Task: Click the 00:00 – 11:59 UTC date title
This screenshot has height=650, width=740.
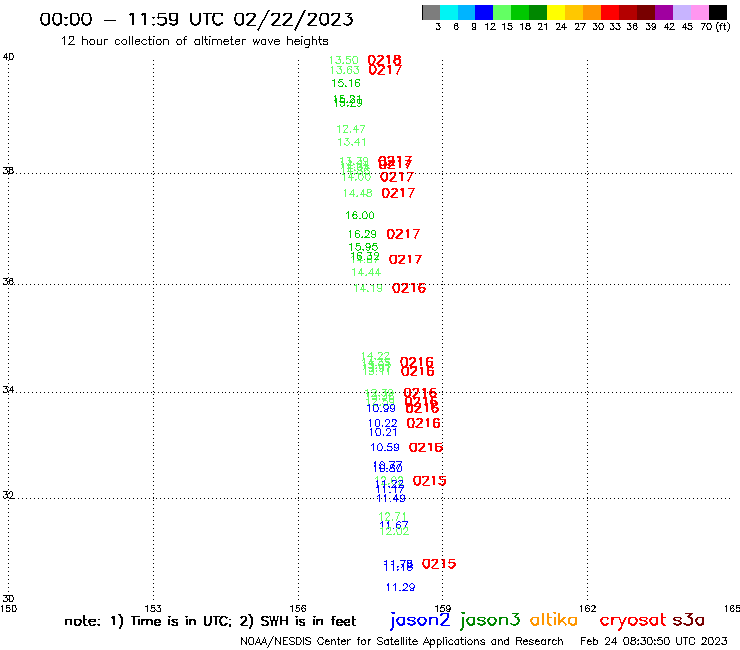Action: click(x=196, y=19)
